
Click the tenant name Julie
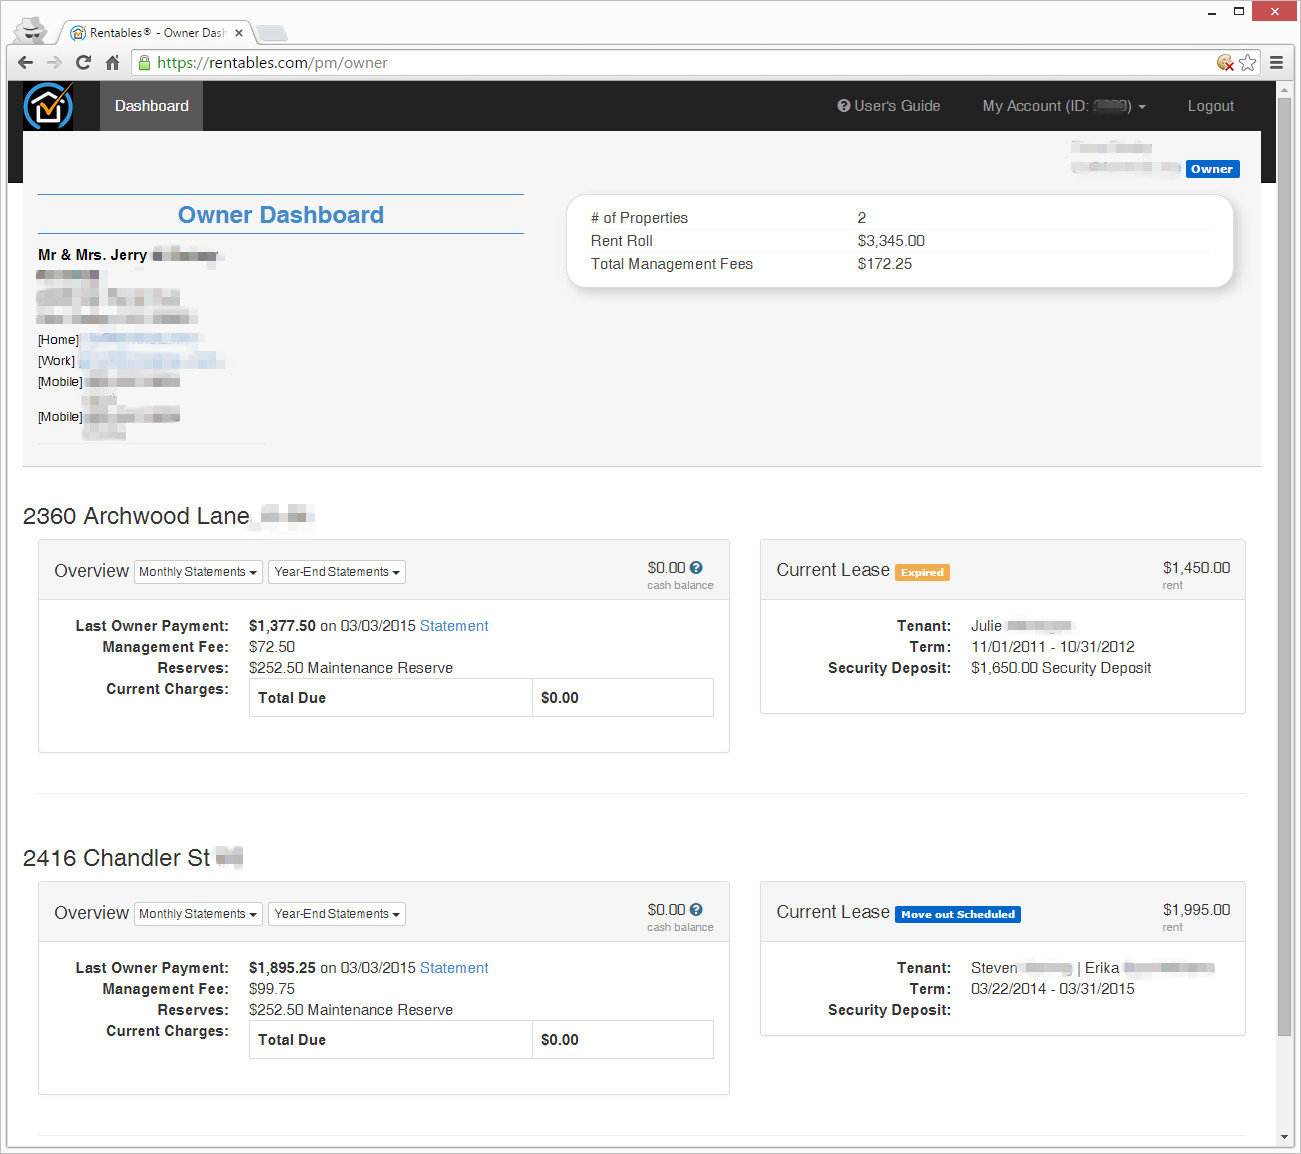(x=986, y=626)
